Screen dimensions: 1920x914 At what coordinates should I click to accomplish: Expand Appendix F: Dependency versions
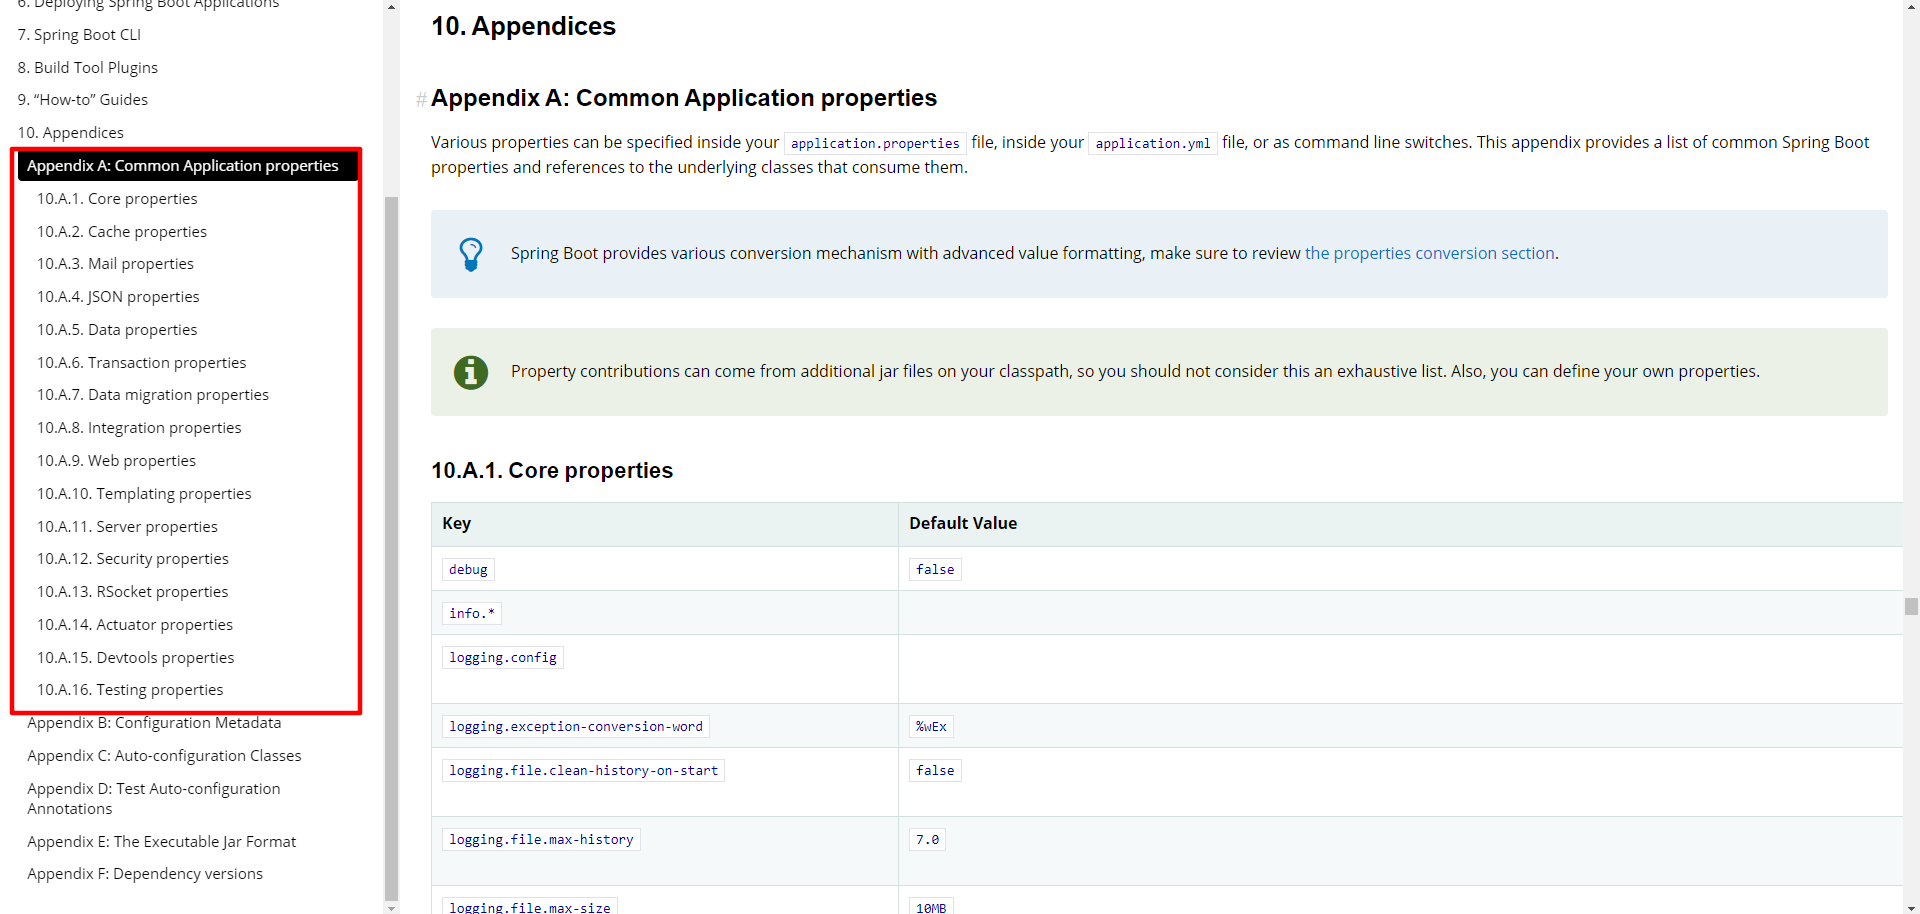click(x=145, y=874)
